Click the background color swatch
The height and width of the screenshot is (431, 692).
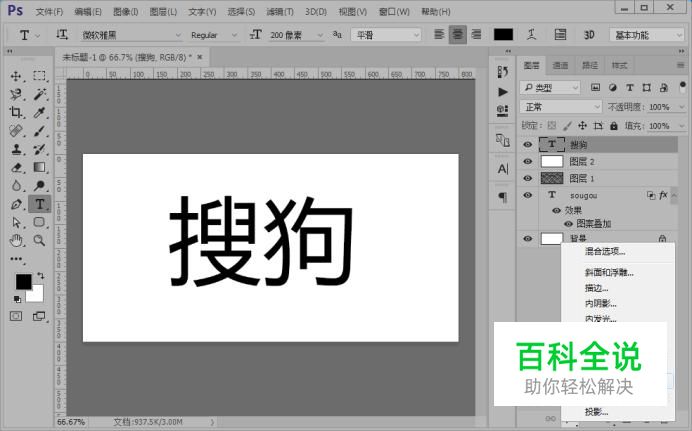pyautogui.click(x=36, y=295)
